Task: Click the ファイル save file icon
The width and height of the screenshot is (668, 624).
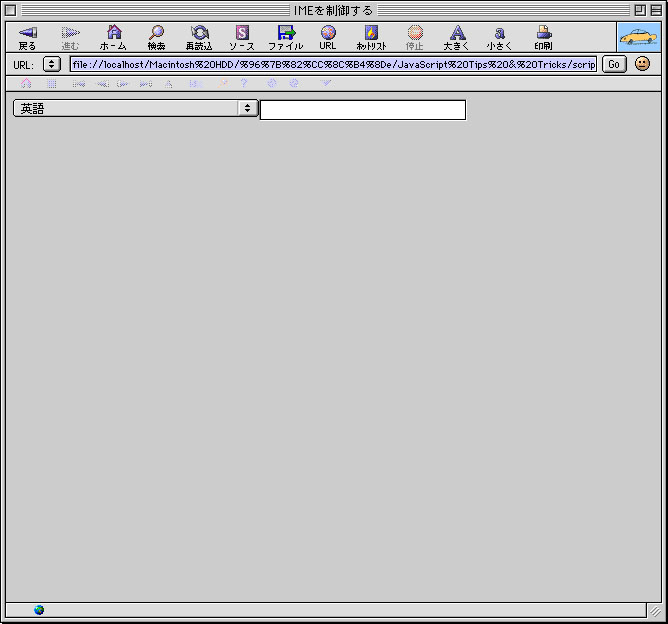Action: [x=286, y=32]
